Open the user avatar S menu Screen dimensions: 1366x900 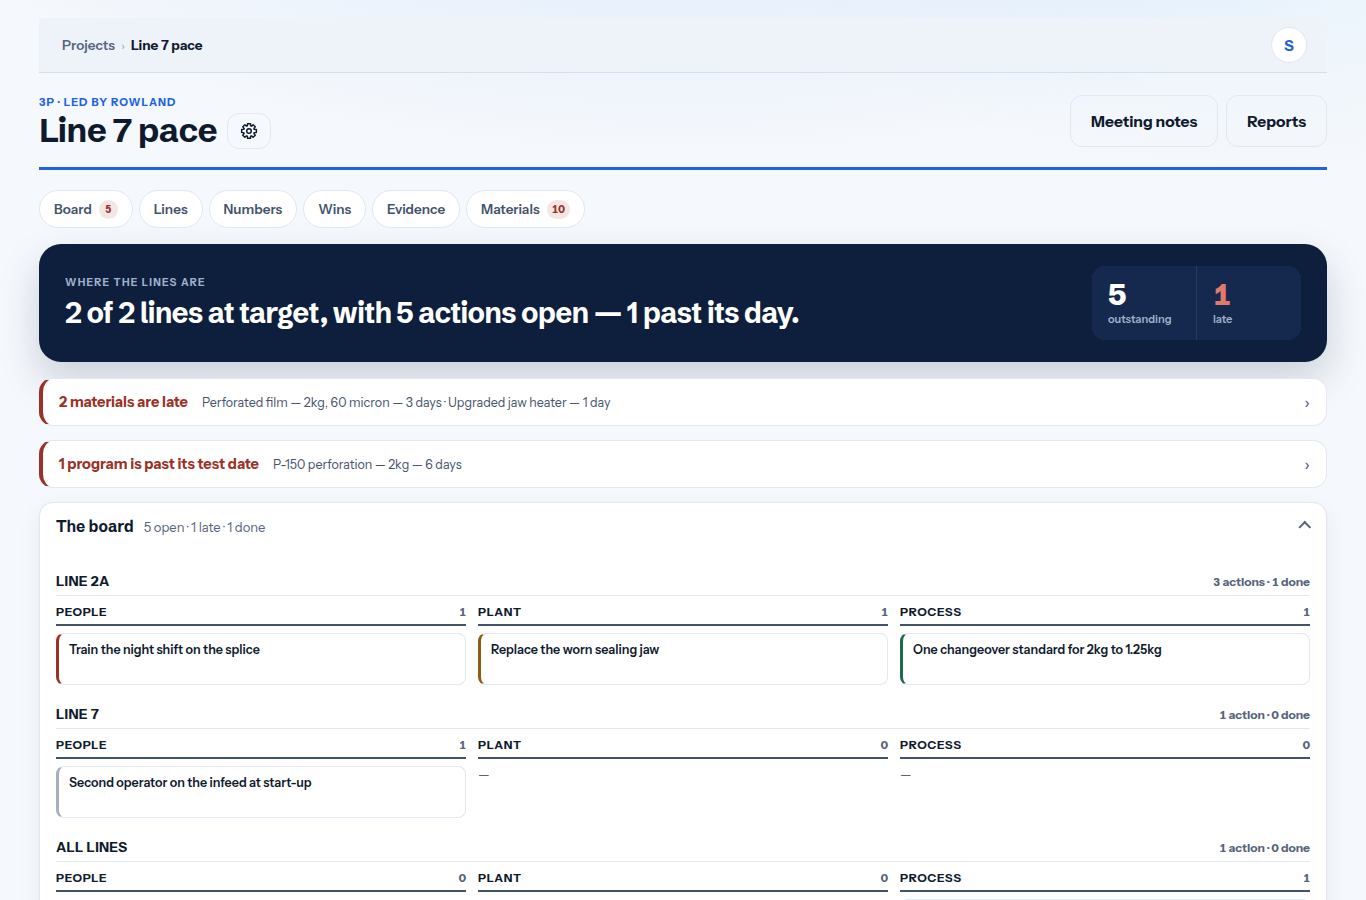tap(1289, 45)
